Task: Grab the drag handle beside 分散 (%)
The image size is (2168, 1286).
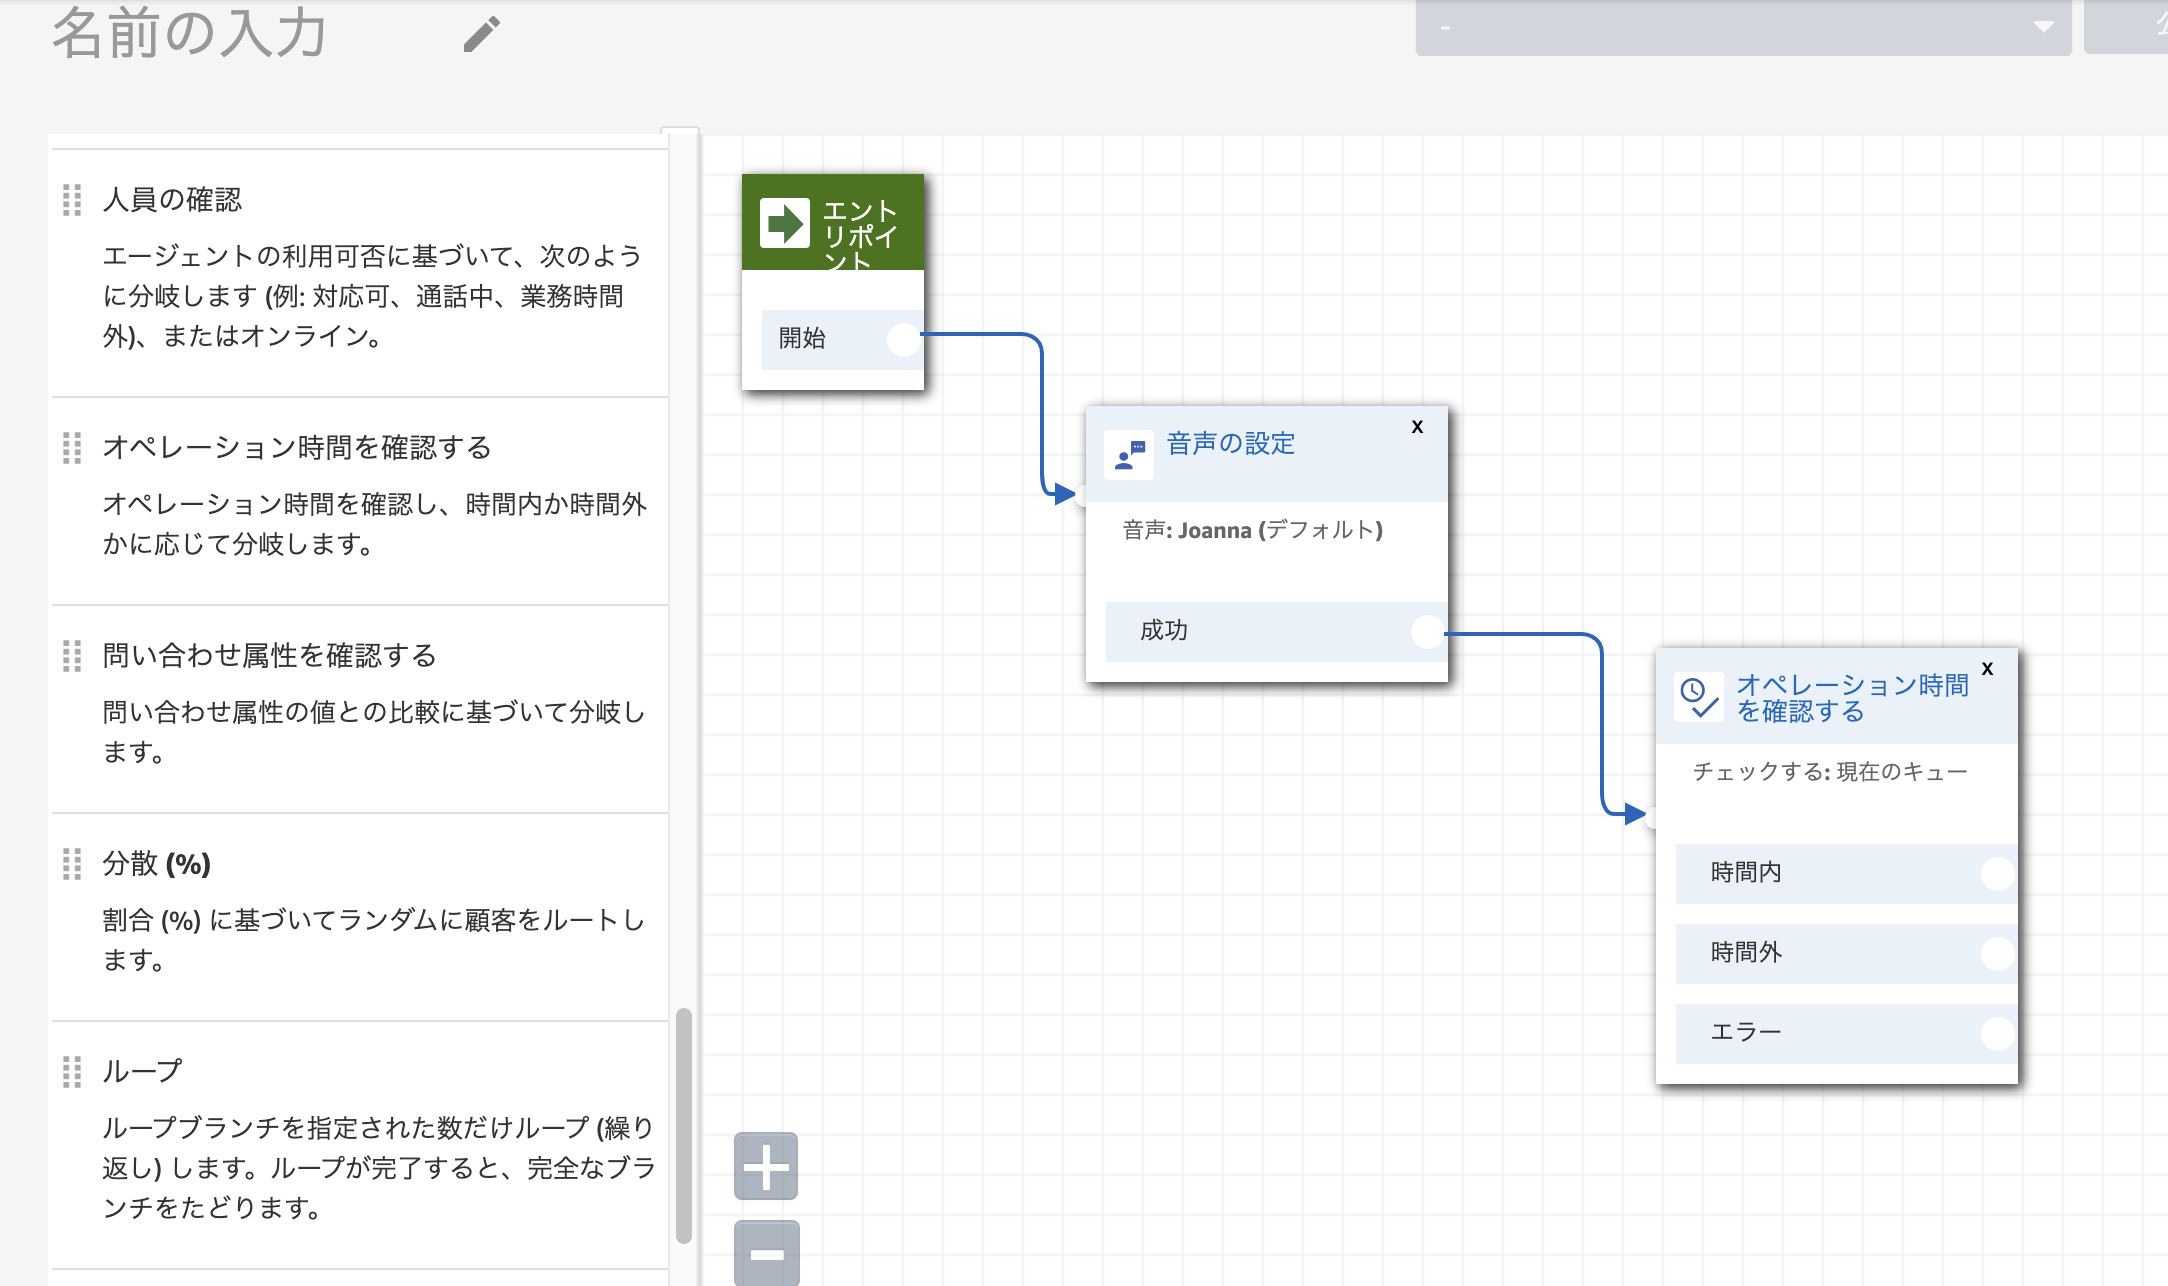Action: [72, 863]
